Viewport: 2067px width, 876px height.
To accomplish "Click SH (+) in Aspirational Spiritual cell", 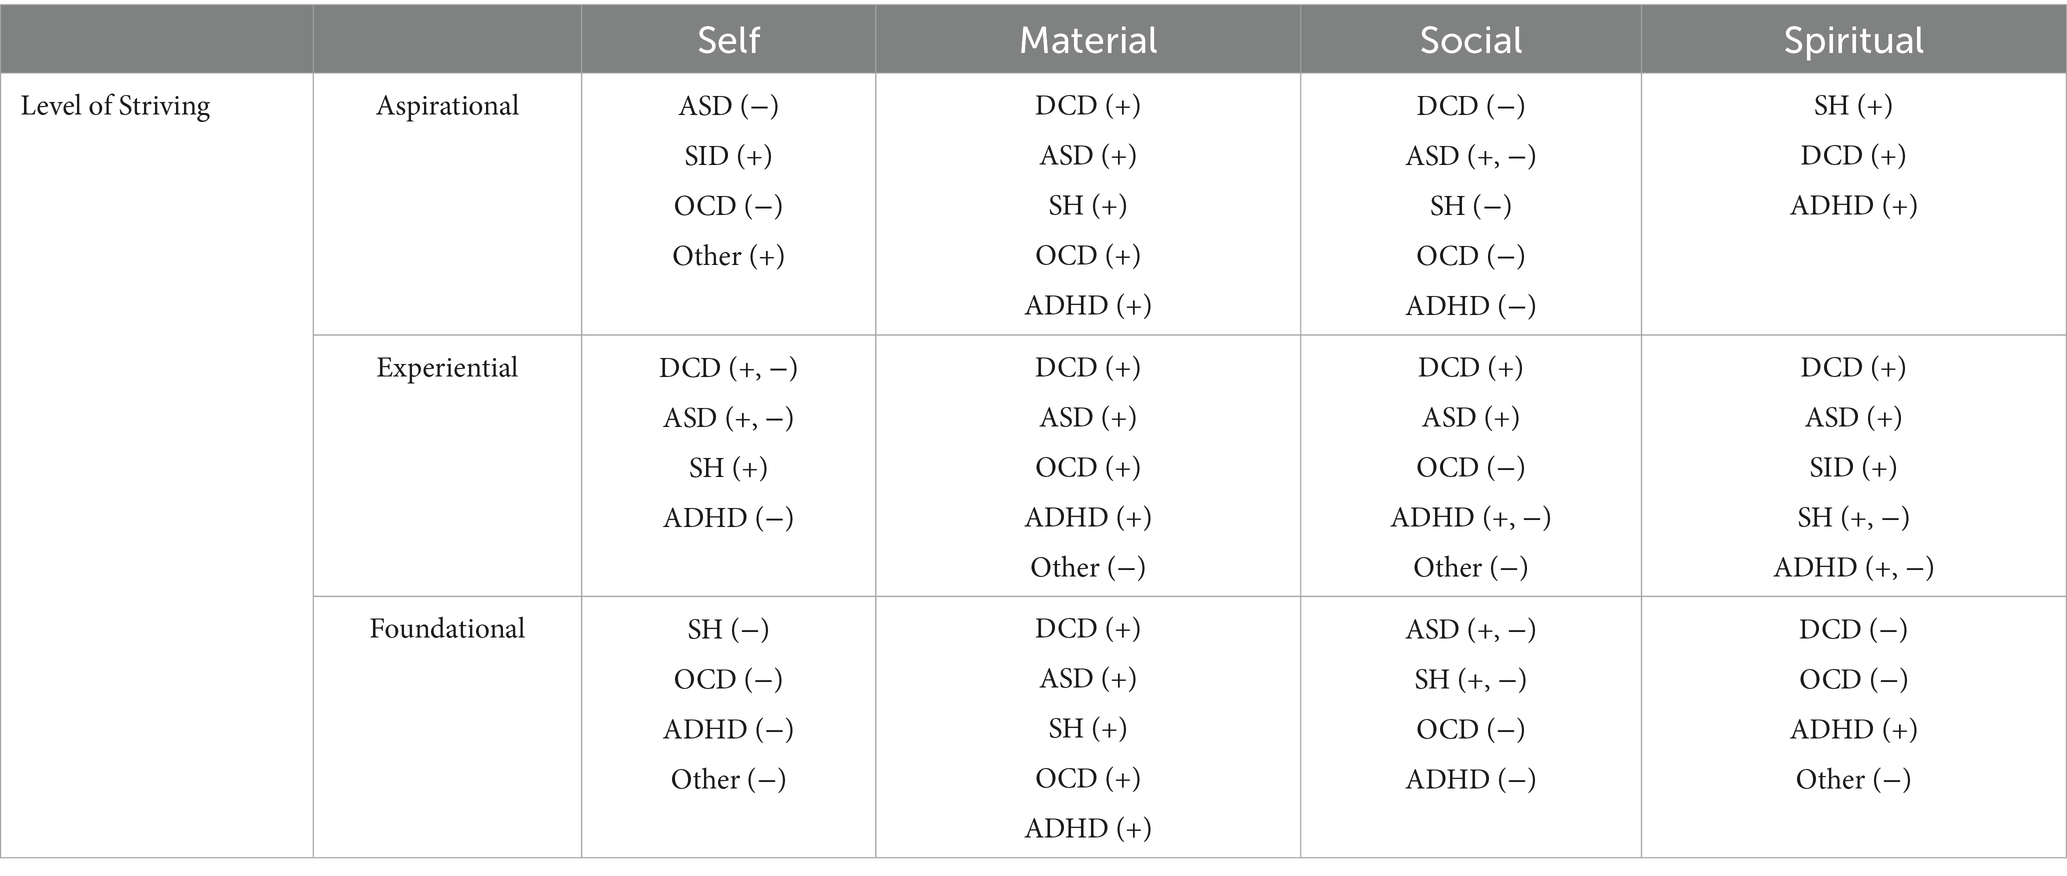I will pos(1853,106).
